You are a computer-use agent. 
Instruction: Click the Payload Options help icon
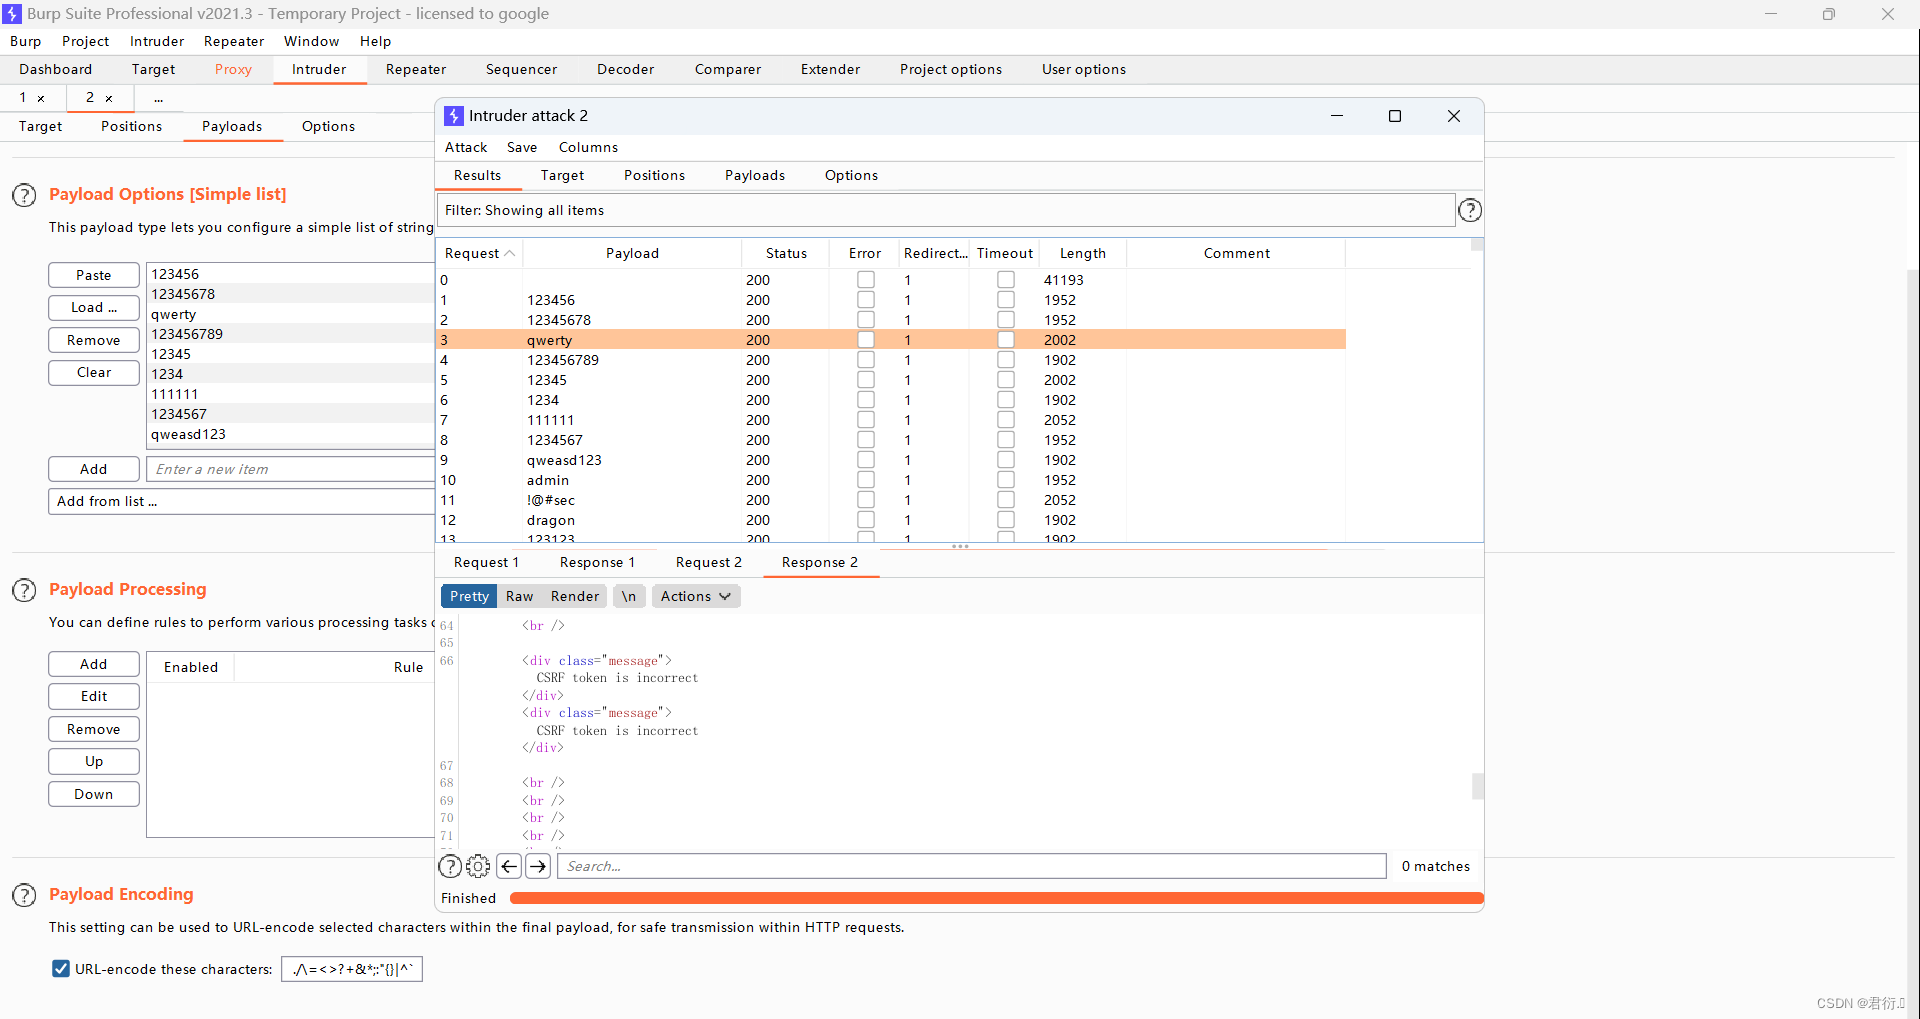pos(24,195)
